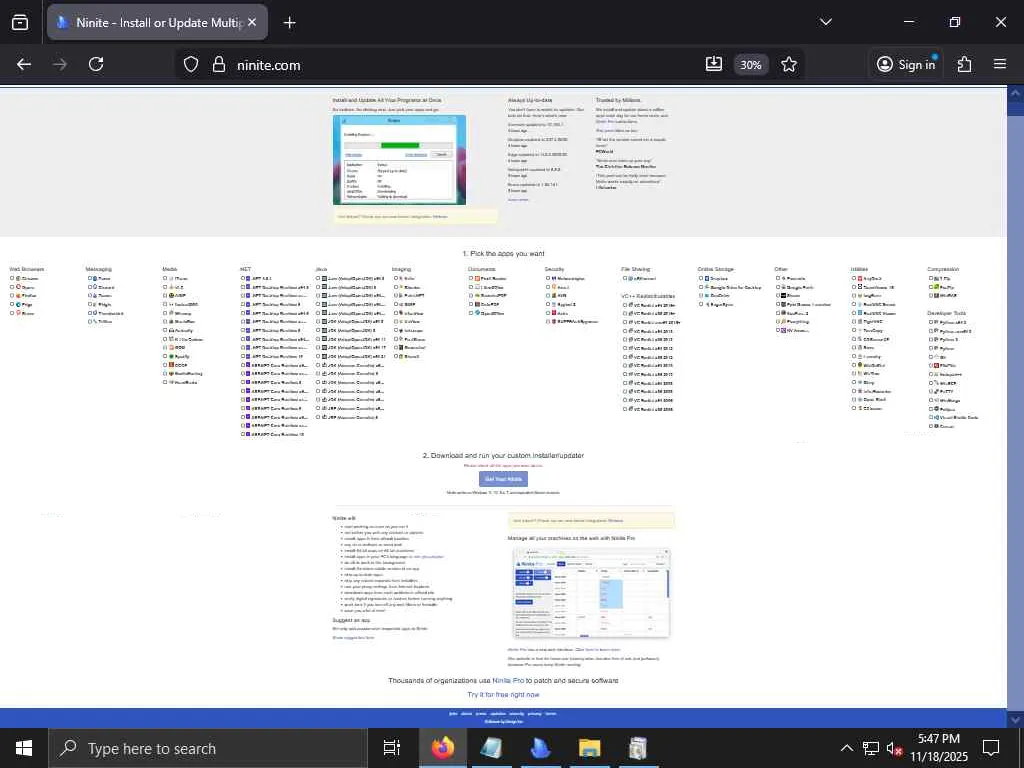This screenshot has width=1024, height=768.
Task: Expand the list all tabs chevron
Action: point(825,22)
